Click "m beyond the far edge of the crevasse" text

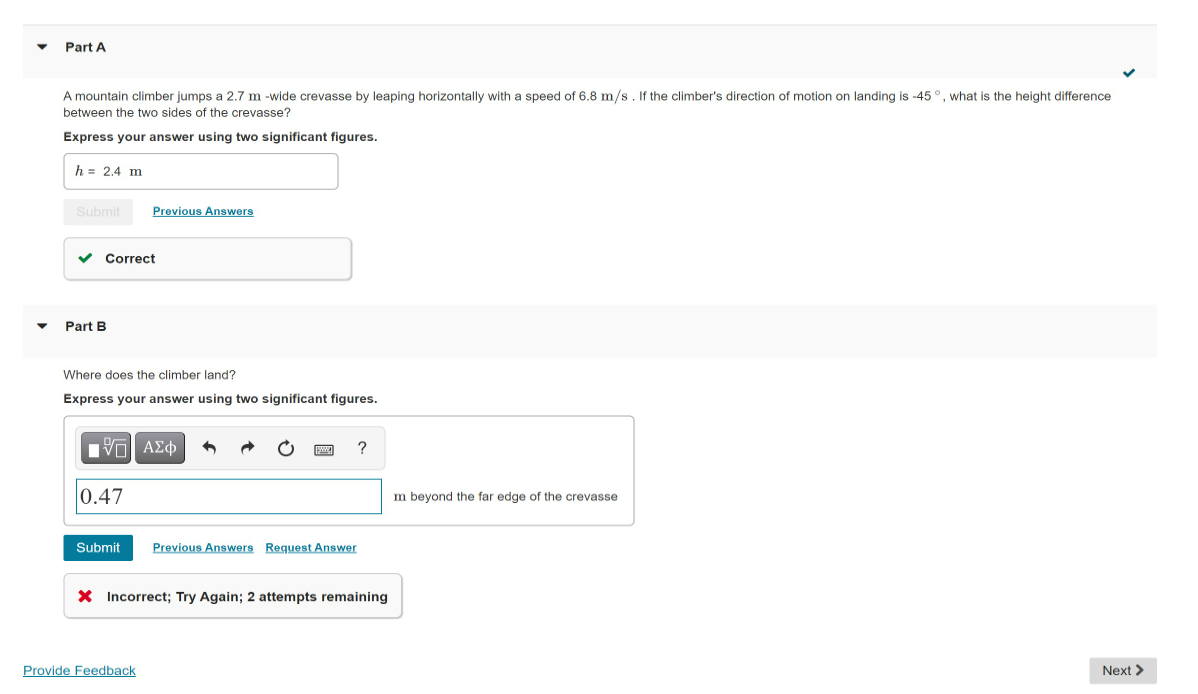pyautogui.click(x=506, y=497)
